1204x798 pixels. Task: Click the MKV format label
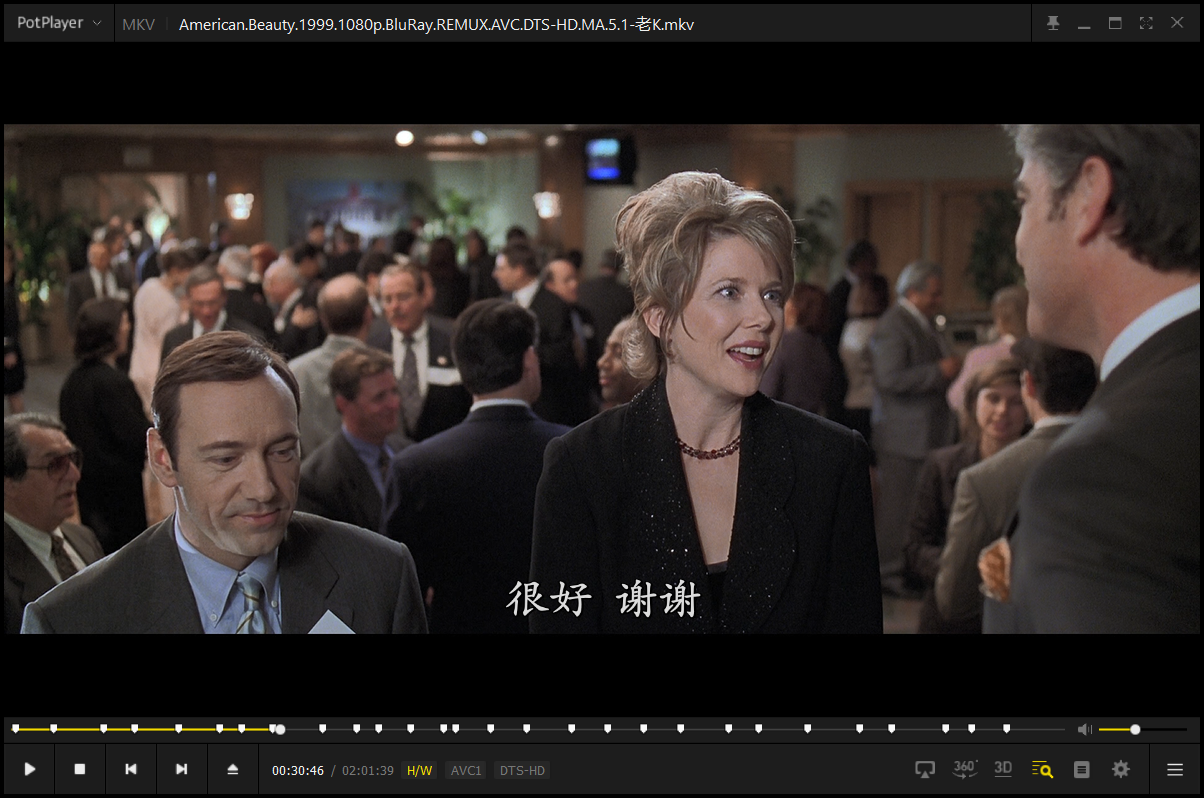(x=138, y=24)
